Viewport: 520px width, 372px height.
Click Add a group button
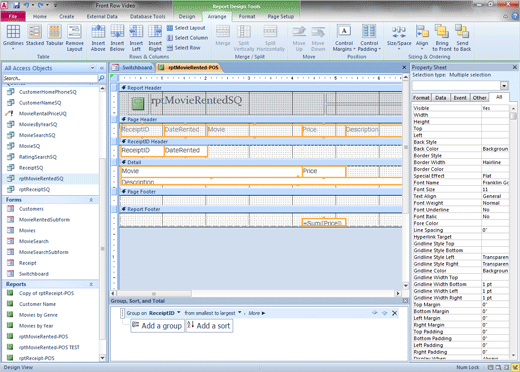pyautogui.click(x=157, y=326)
